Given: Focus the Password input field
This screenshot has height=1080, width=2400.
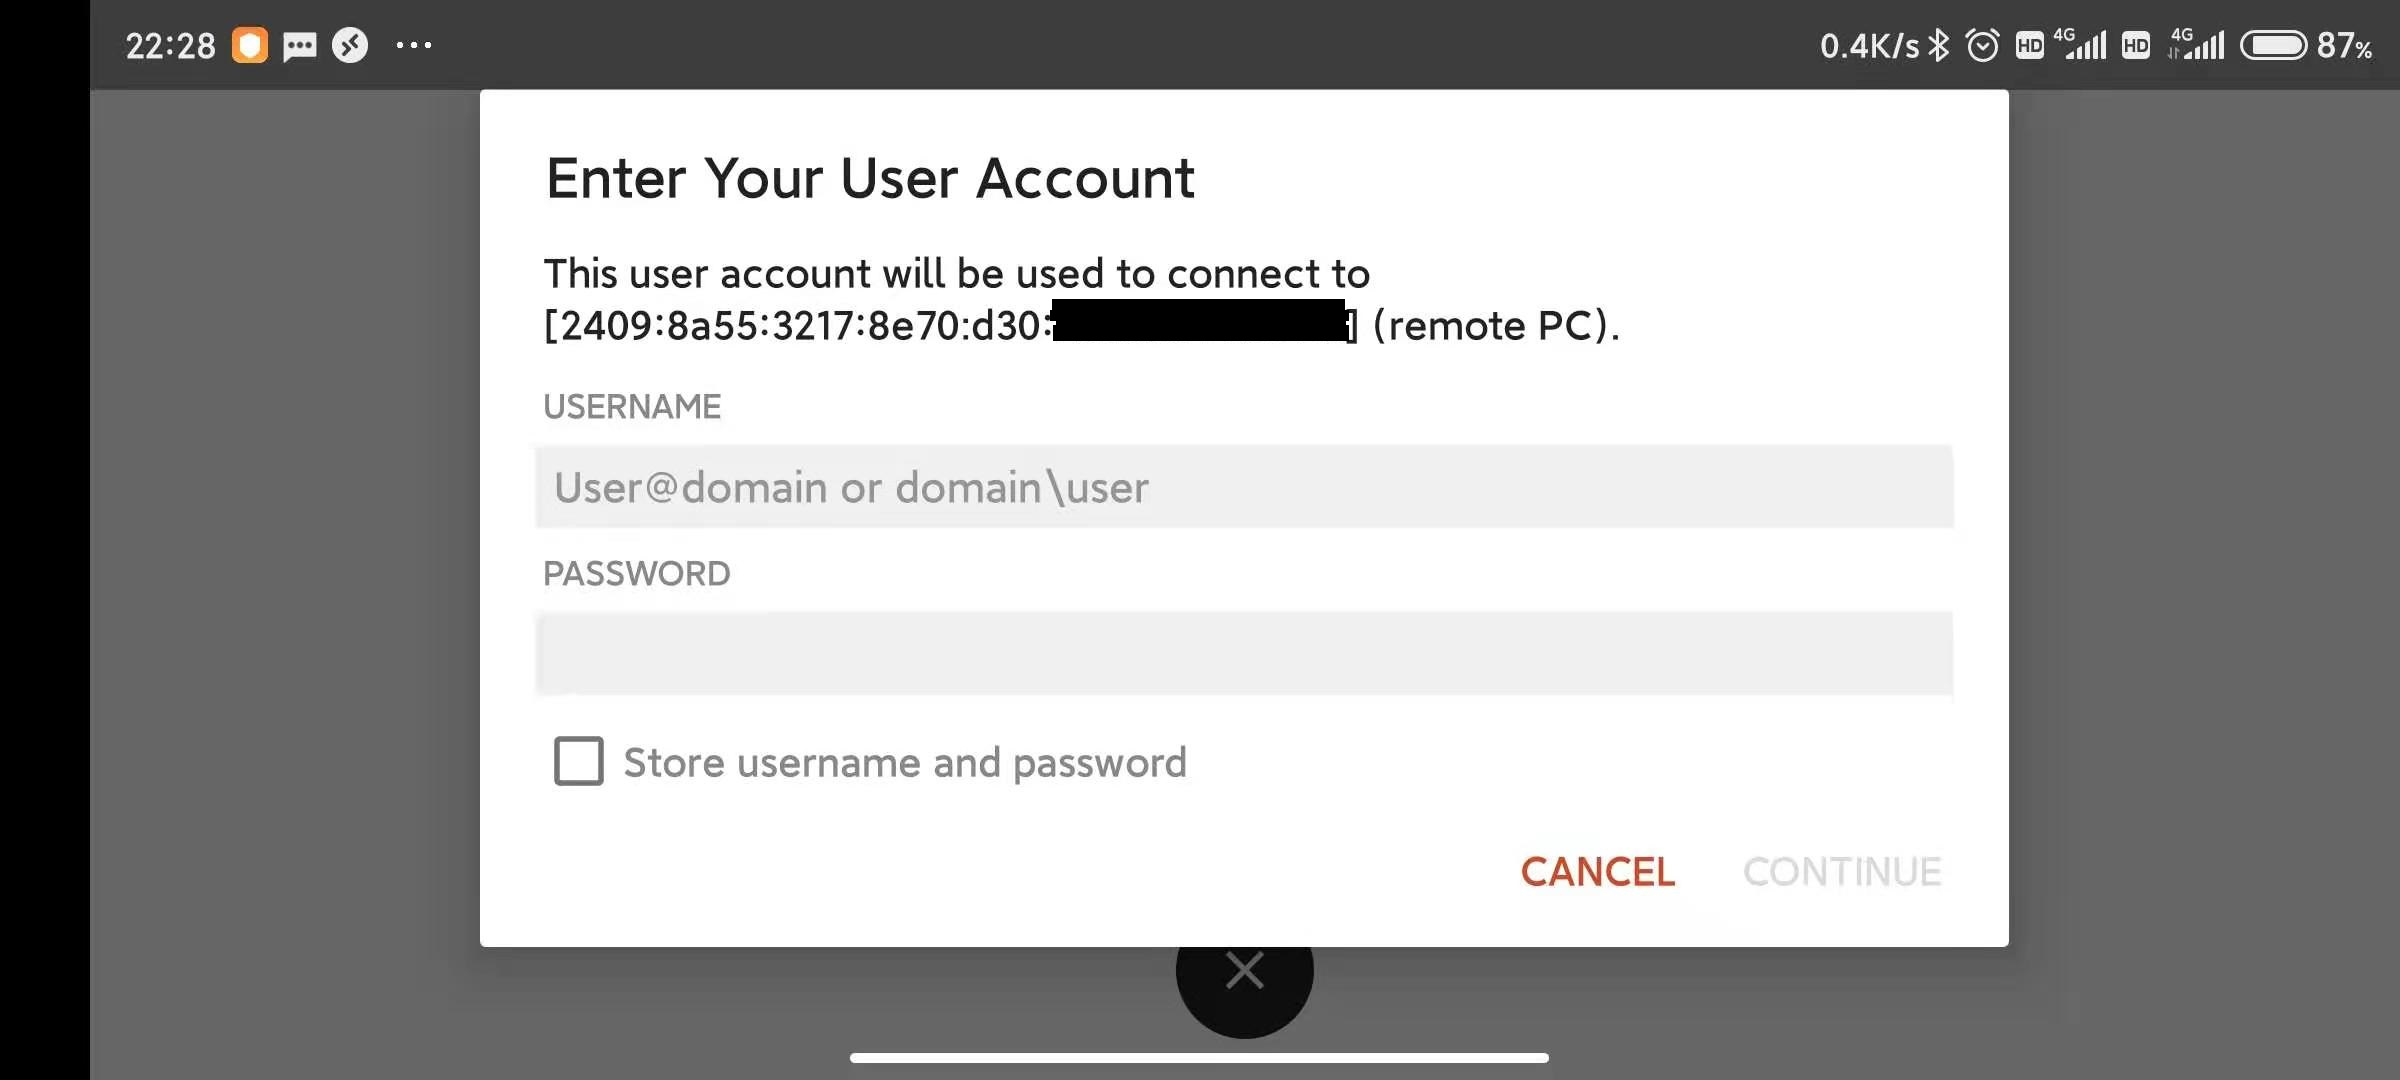Looking at the screenshot, I should [x=1244, y=653].
